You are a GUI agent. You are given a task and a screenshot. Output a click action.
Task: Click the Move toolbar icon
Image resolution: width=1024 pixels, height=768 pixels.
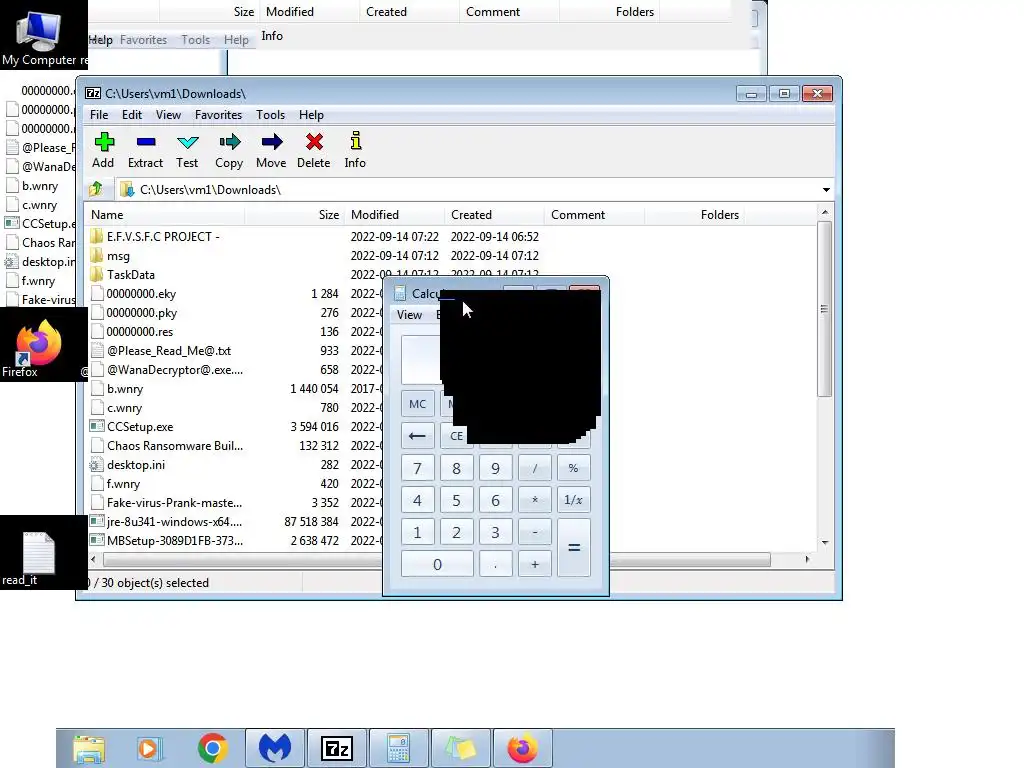(x=271, y=150)
